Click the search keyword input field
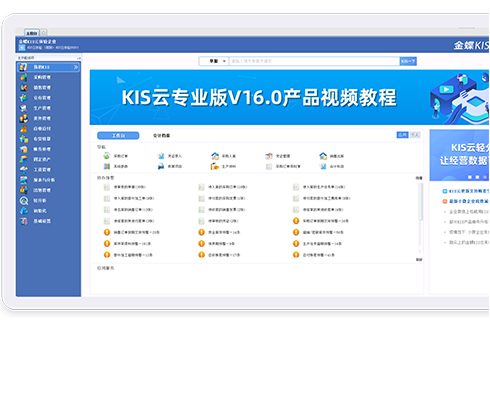Screen dimensions: 490x420 [x=314, y=61]
